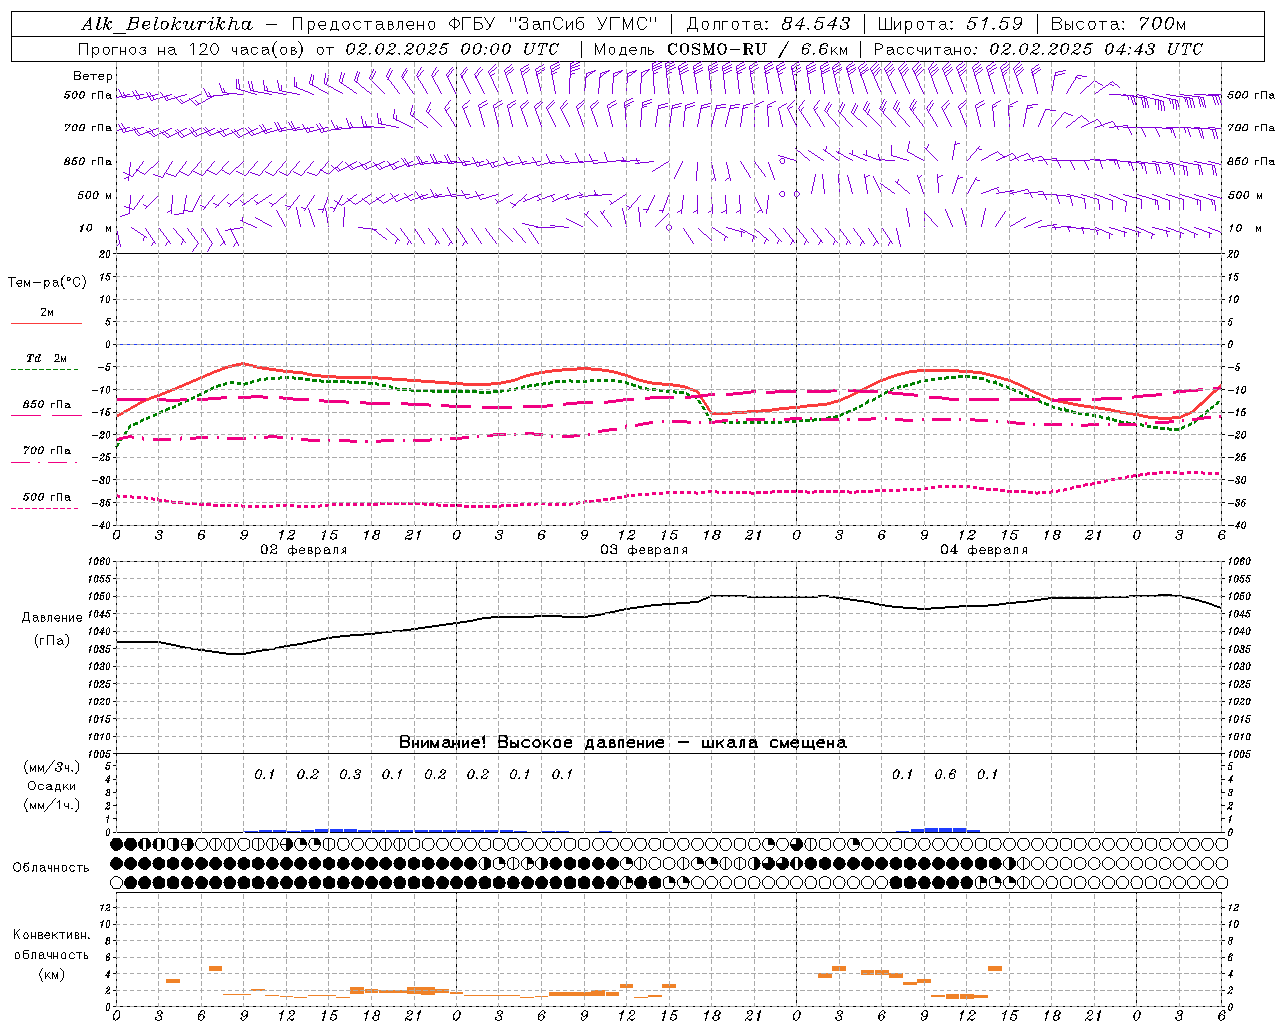Image resolution: width=1280 pixels, height=1024 pixels.
Task: Click the Рассчитано: 02.02.2025 04:43 UTC text
Action: click(1038, 49)
